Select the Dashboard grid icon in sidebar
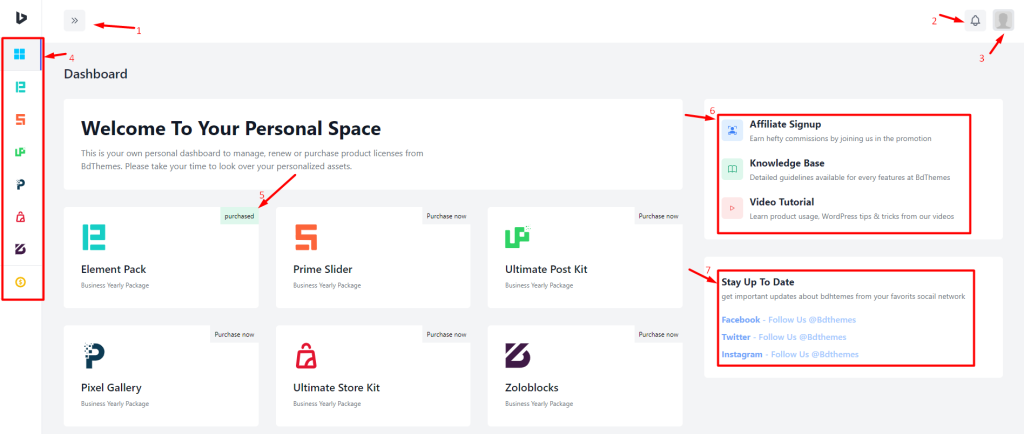Viewport: 1024px width, 434px height. [20, 54]
